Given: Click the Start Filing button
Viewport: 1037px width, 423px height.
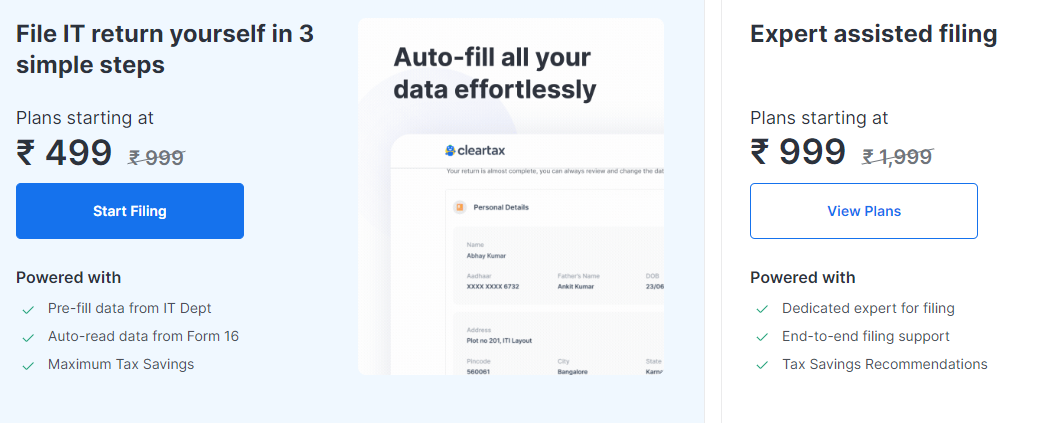Looking at the screenshot, I should coord(130,211).
